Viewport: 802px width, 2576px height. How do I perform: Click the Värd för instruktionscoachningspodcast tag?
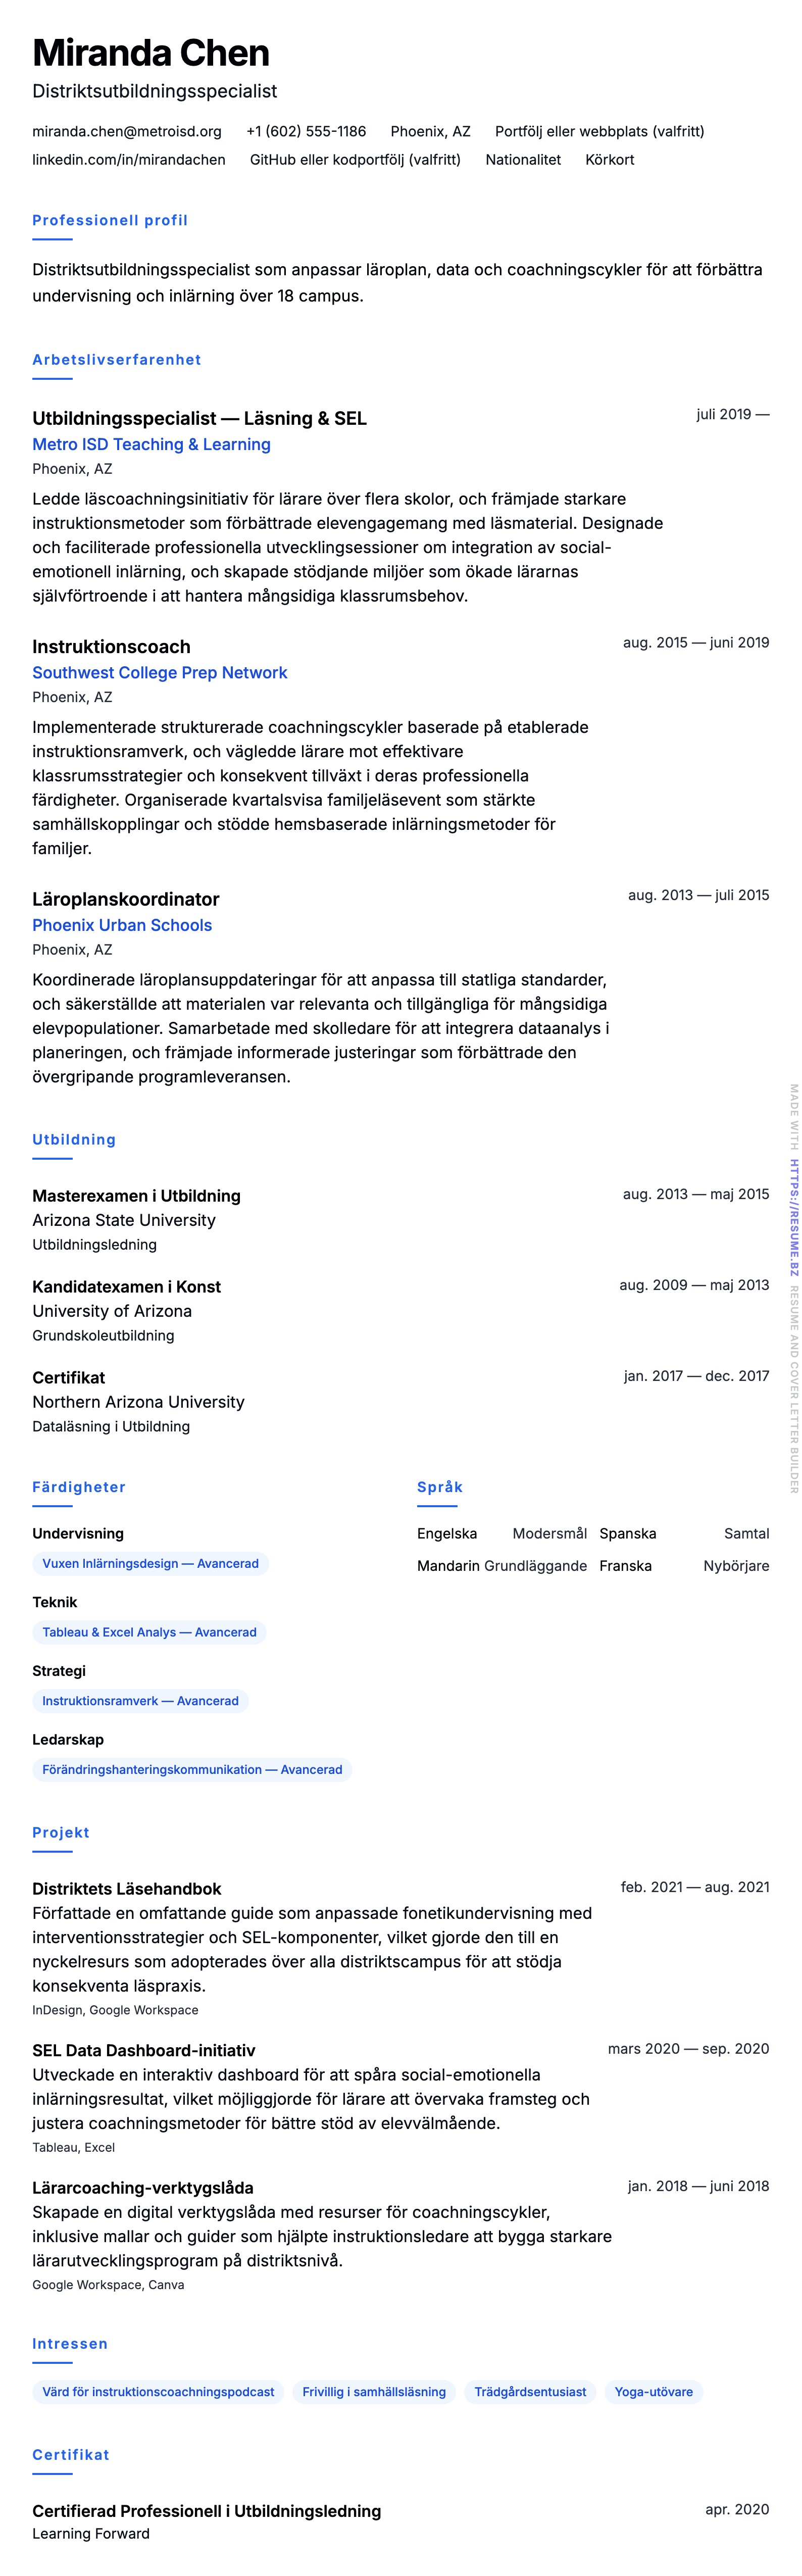158,2391
